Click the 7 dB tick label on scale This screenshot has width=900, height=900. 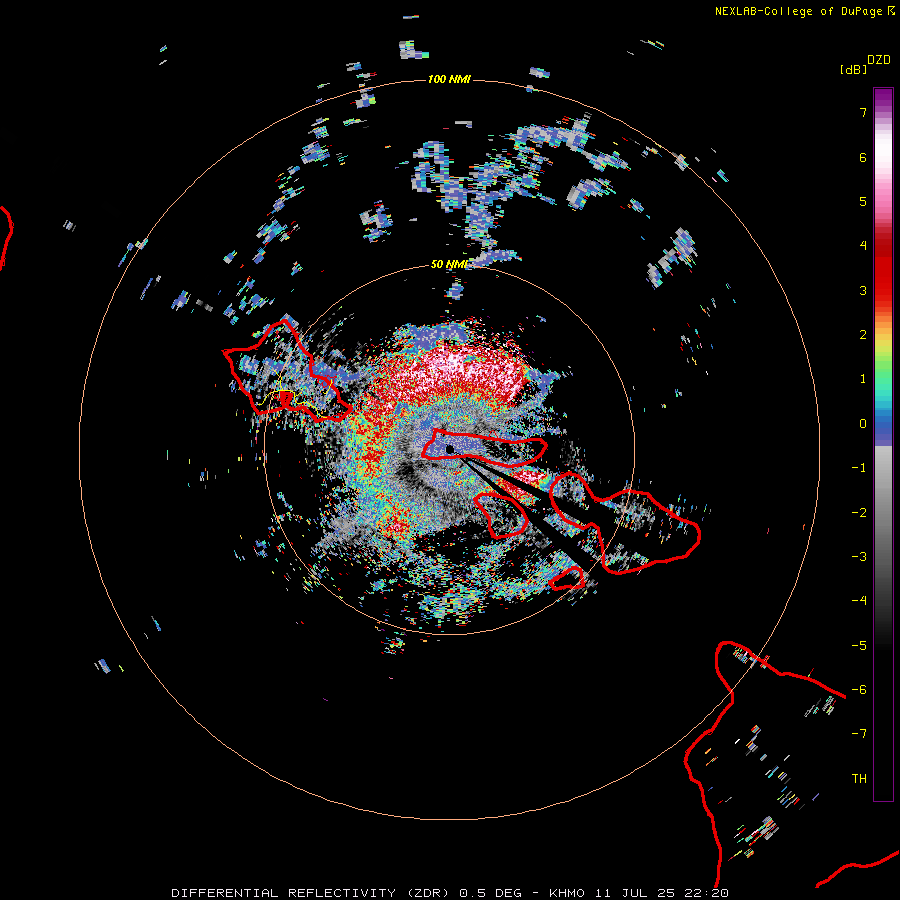click(863, 112)
